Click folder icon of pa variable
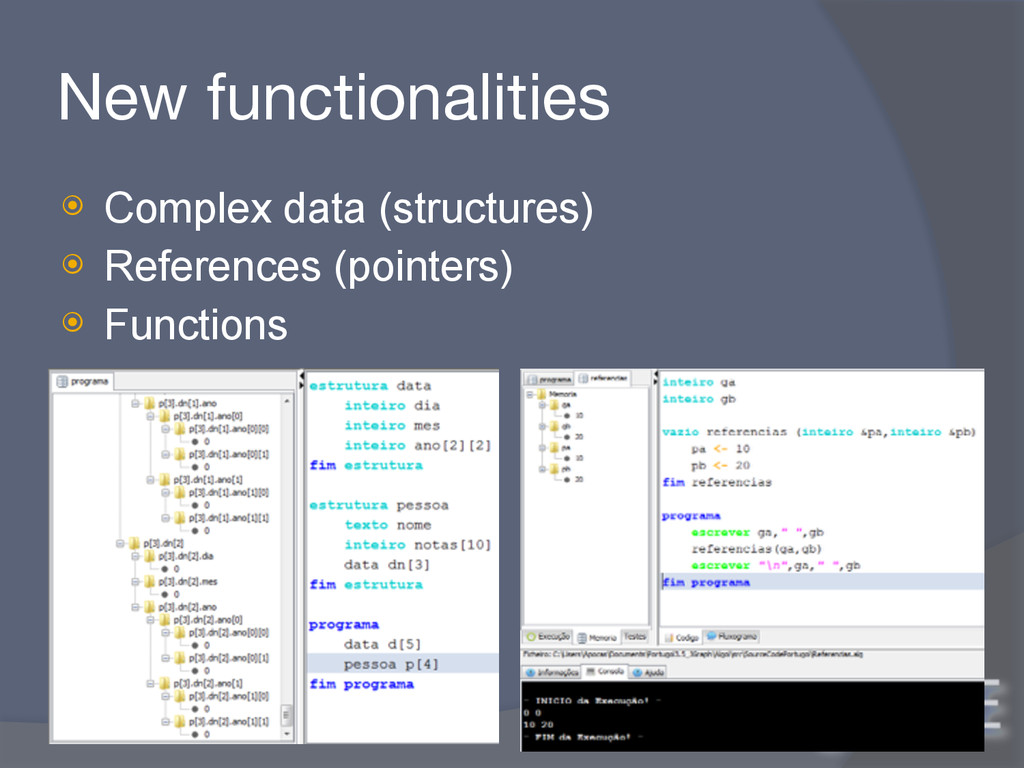 (x=554, y=448)
